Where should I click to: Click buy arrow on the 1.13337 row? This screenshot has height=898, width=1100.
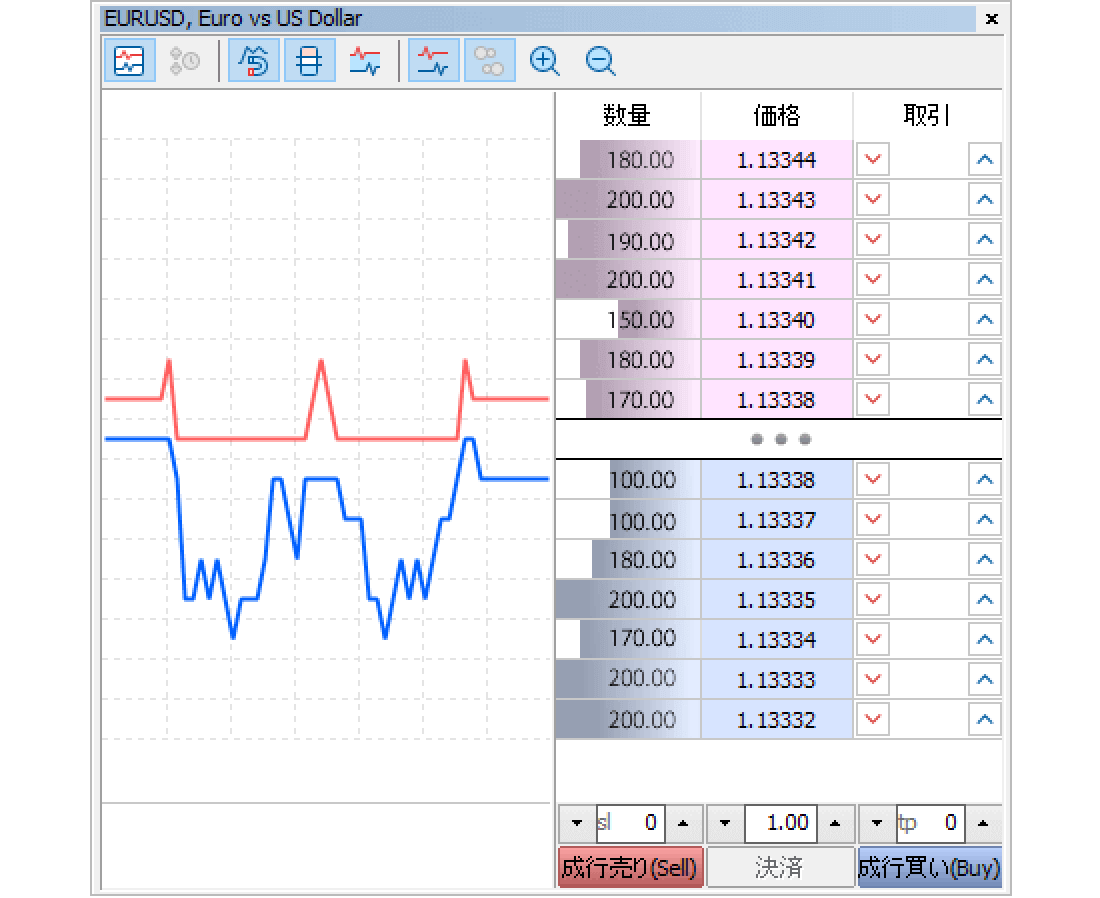click(984, 520)
